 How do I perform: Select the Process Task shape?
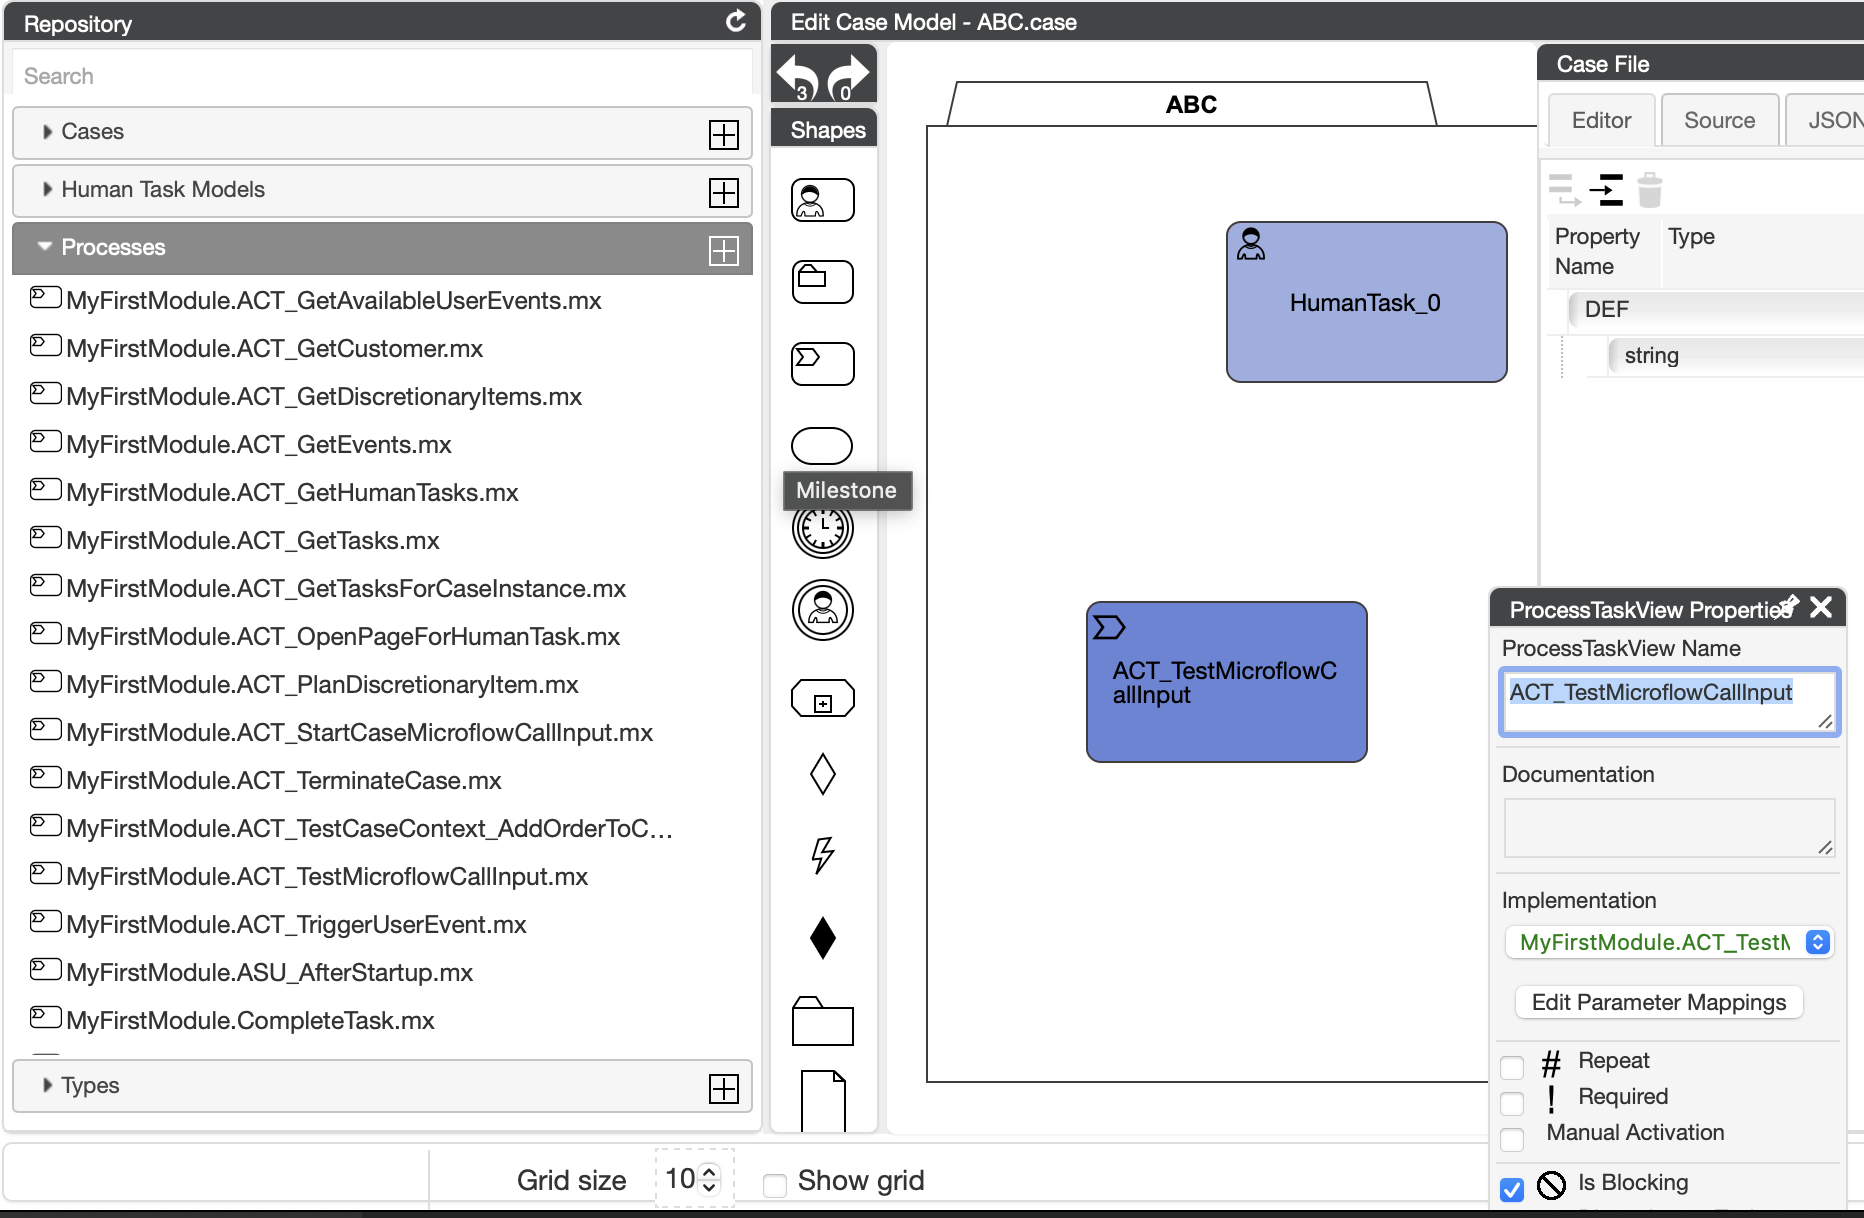[x=822, y=364]
